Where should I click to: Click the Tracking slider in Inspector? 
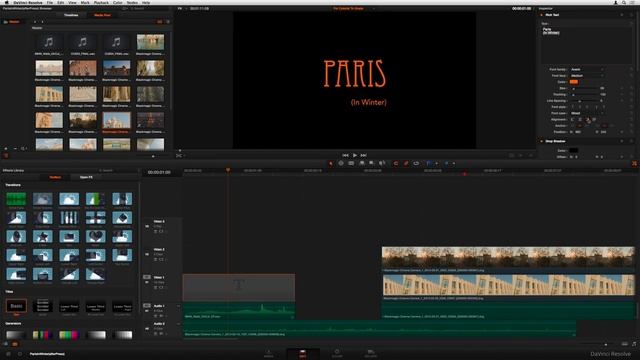pyautogui.click(x=585, y=95)
